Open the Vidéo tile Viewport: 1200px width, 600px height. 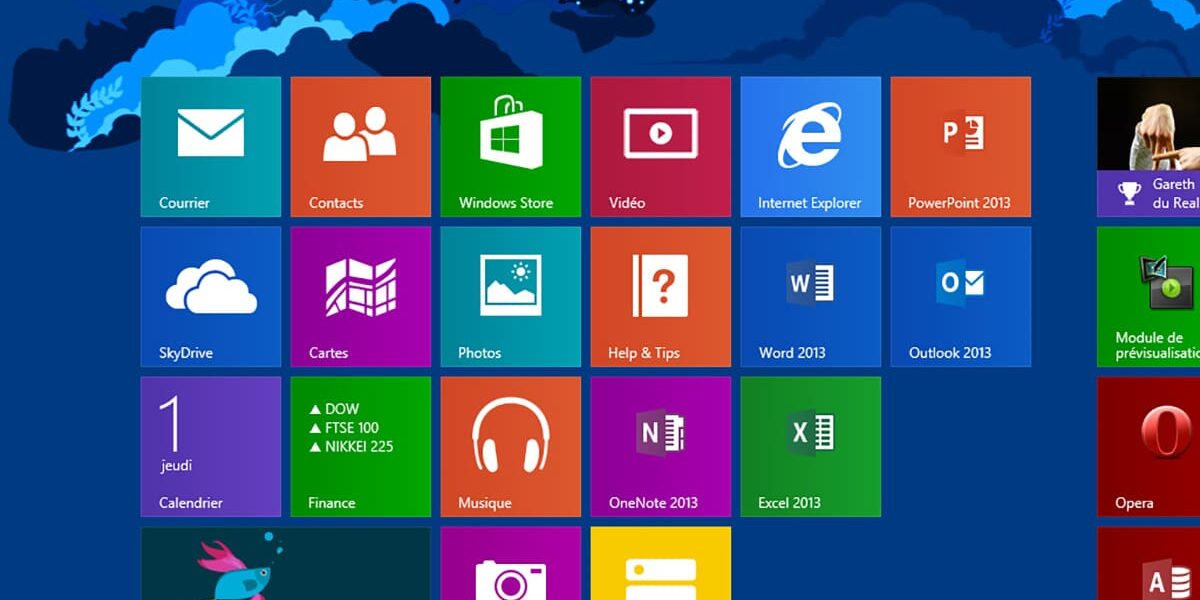coord(660,146)
